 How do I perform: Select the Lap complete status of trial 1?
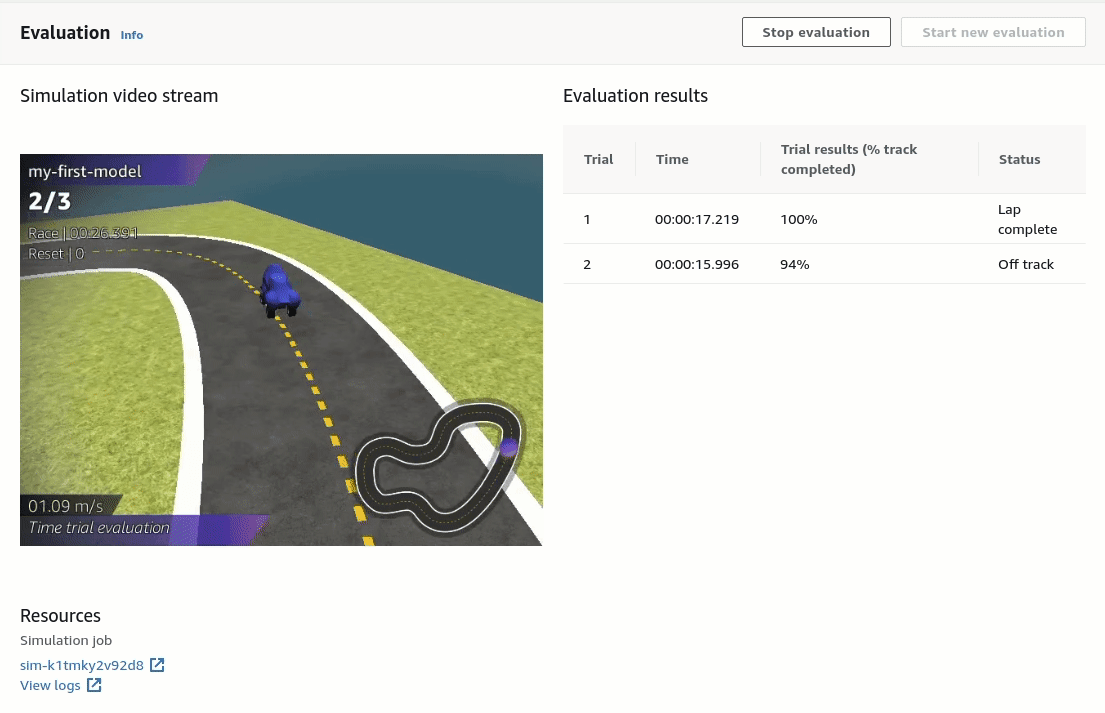[x=1026, y=219]
